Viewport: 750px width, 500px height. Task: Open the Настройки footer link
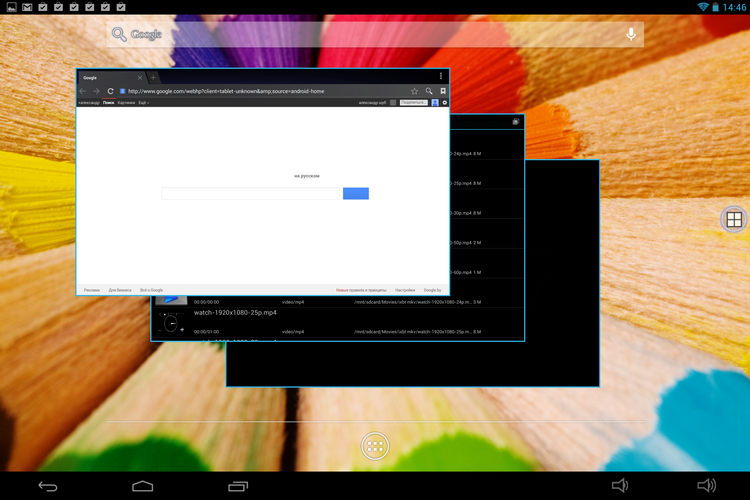pos(405,290)
